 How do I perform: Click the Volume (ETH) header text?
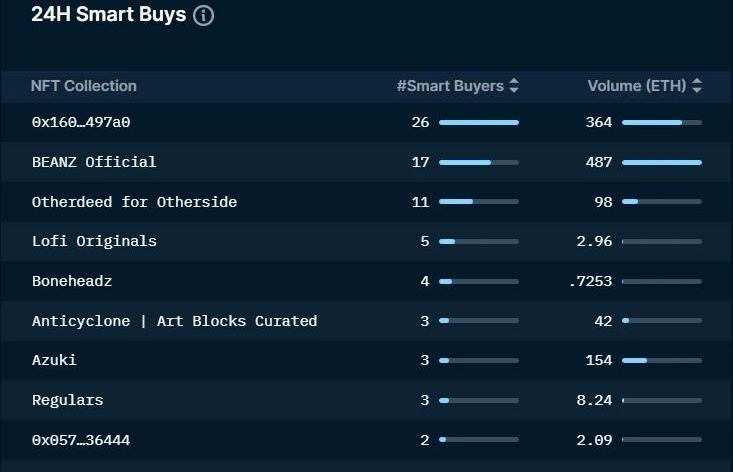point(637,86)
